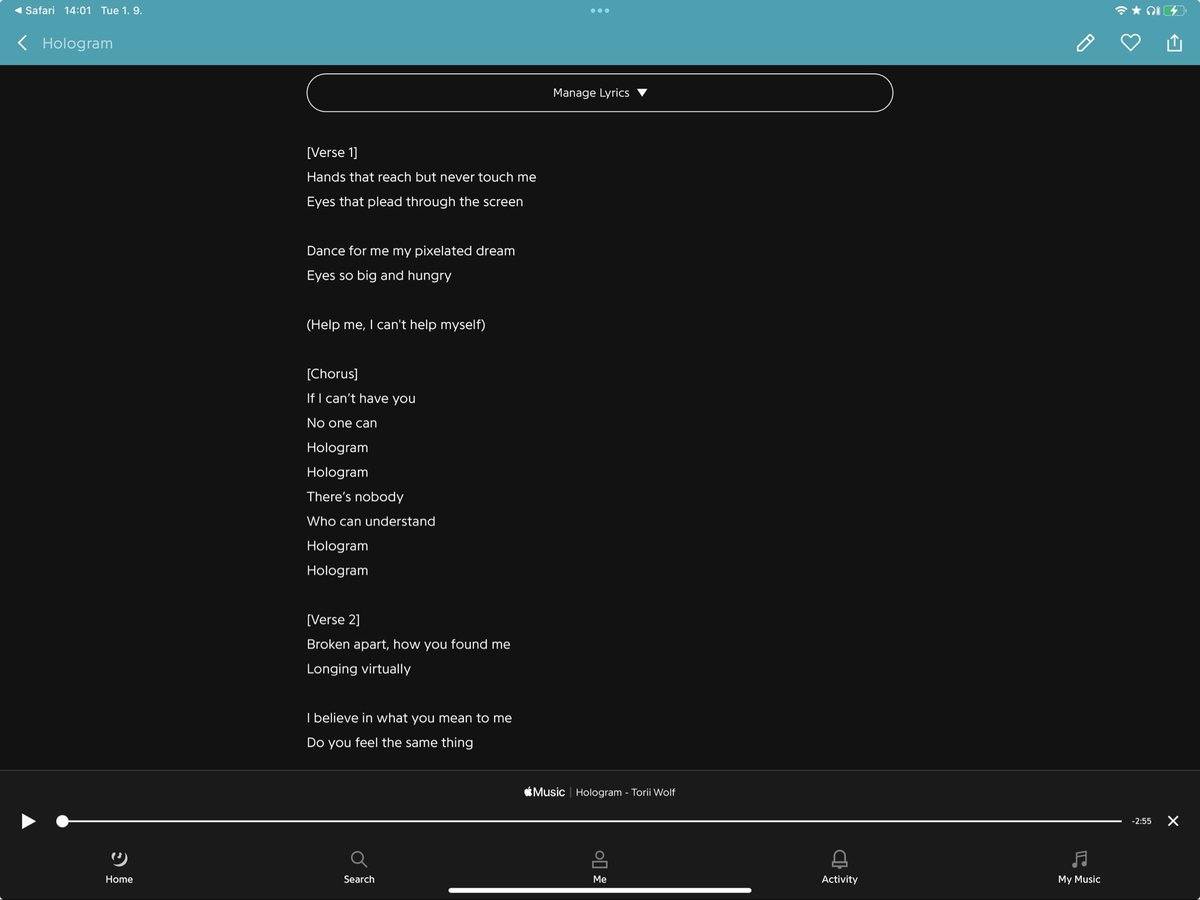Viewport: 1200px width, 900px height.
Task: Tap the battery status icon
Action: (1175, 10)
